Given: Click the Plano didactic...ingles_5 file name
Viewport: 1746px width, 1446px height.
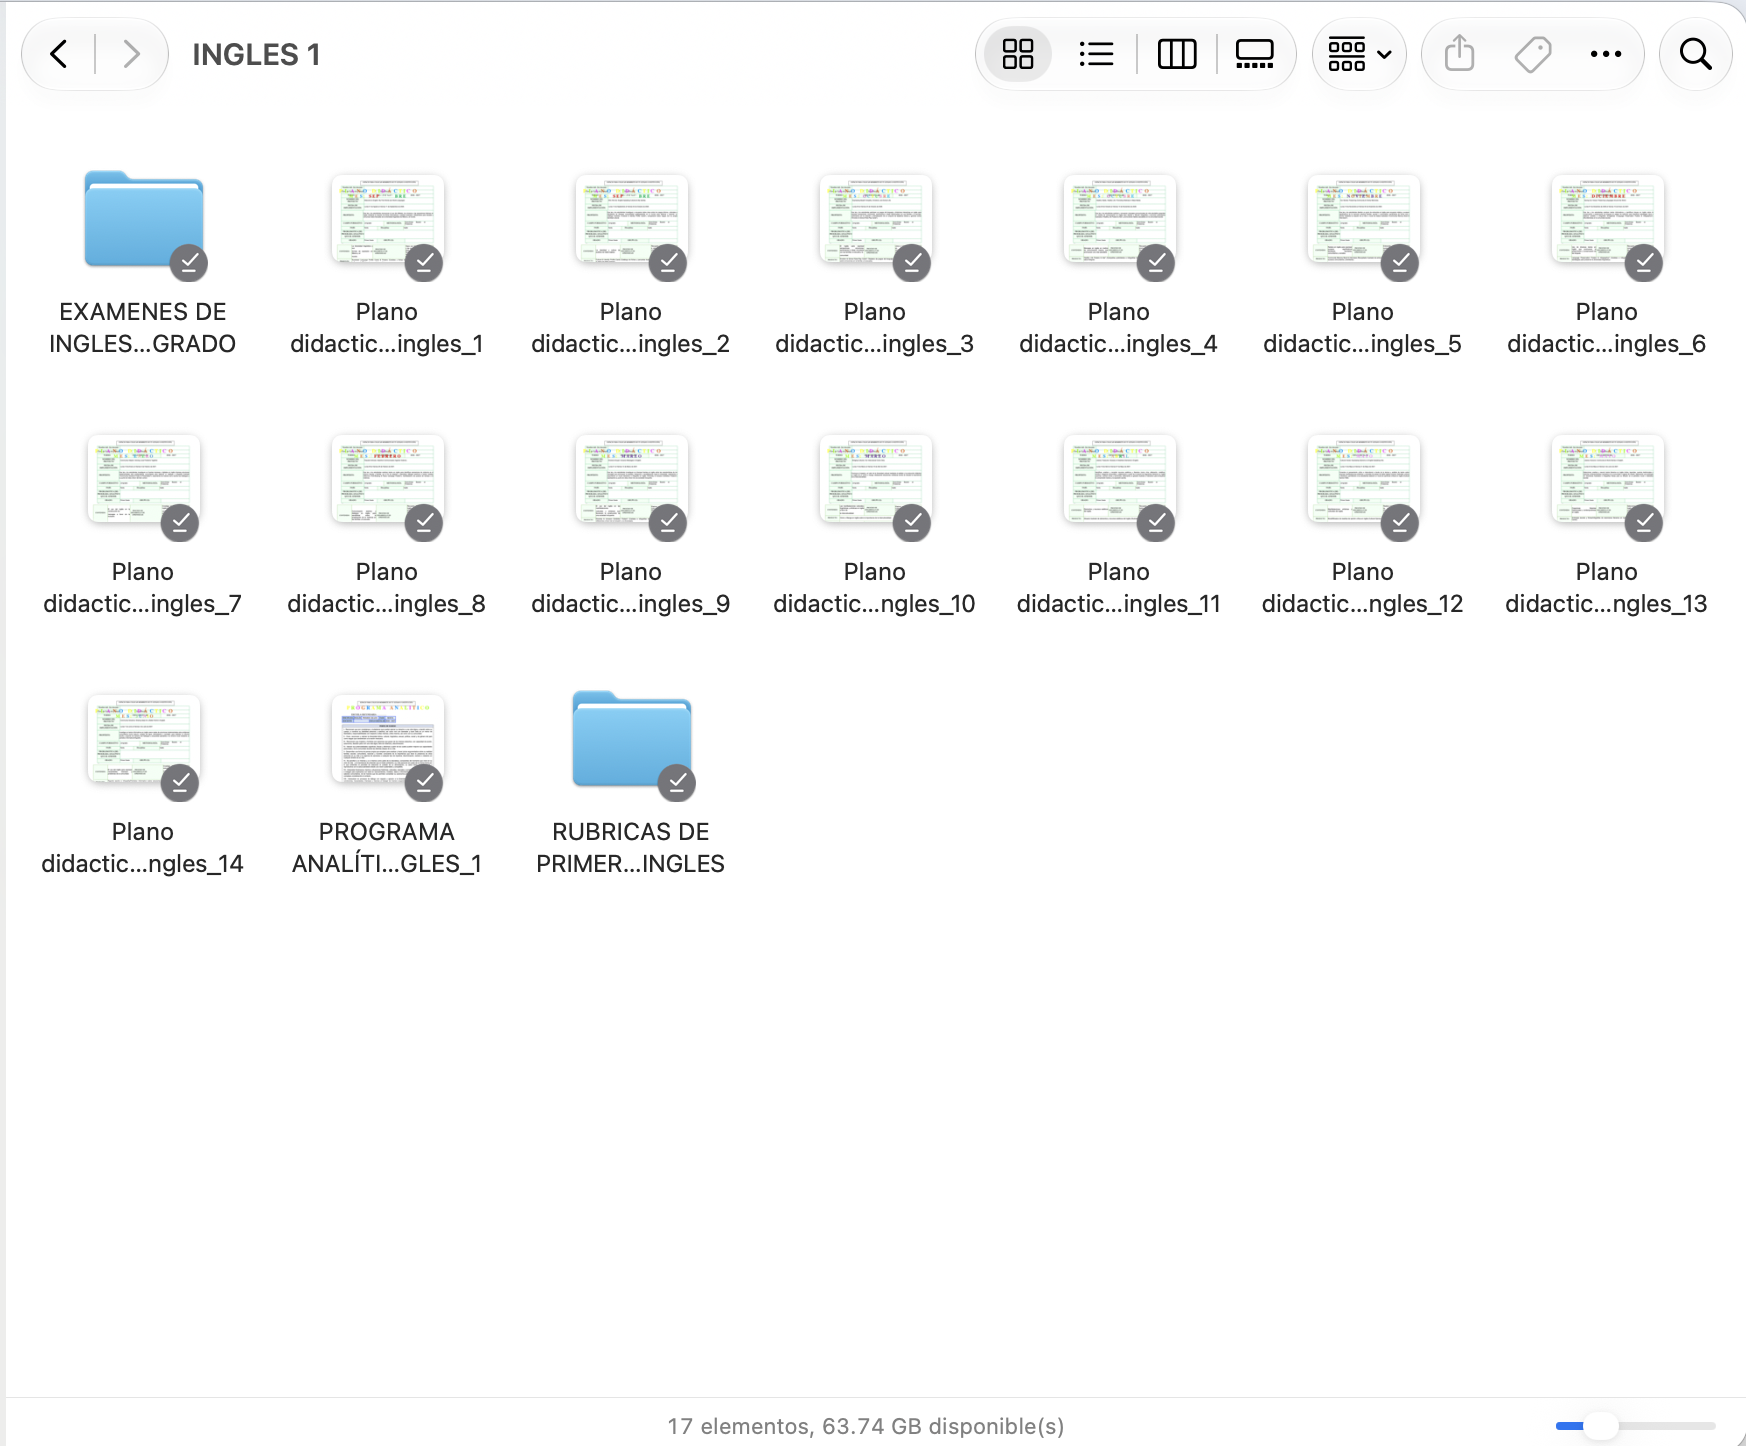Looking at the screenshot, I should (x=1363, y=328).
